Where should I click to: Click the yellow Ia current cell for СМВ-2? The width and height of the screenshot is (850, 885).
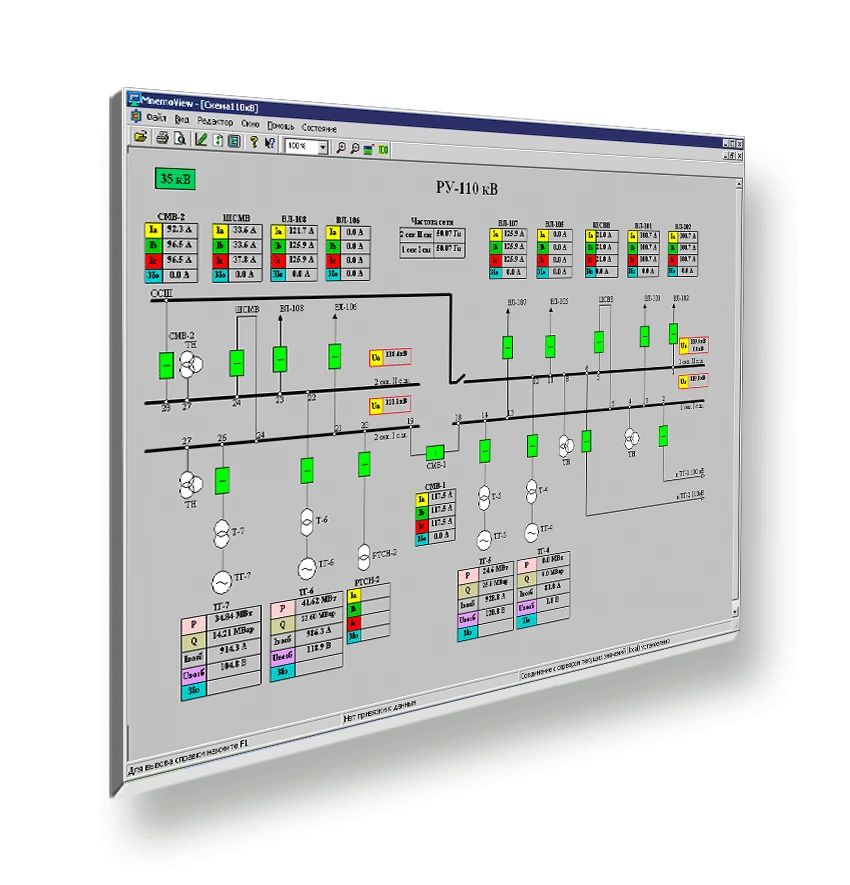coord(152,229)
